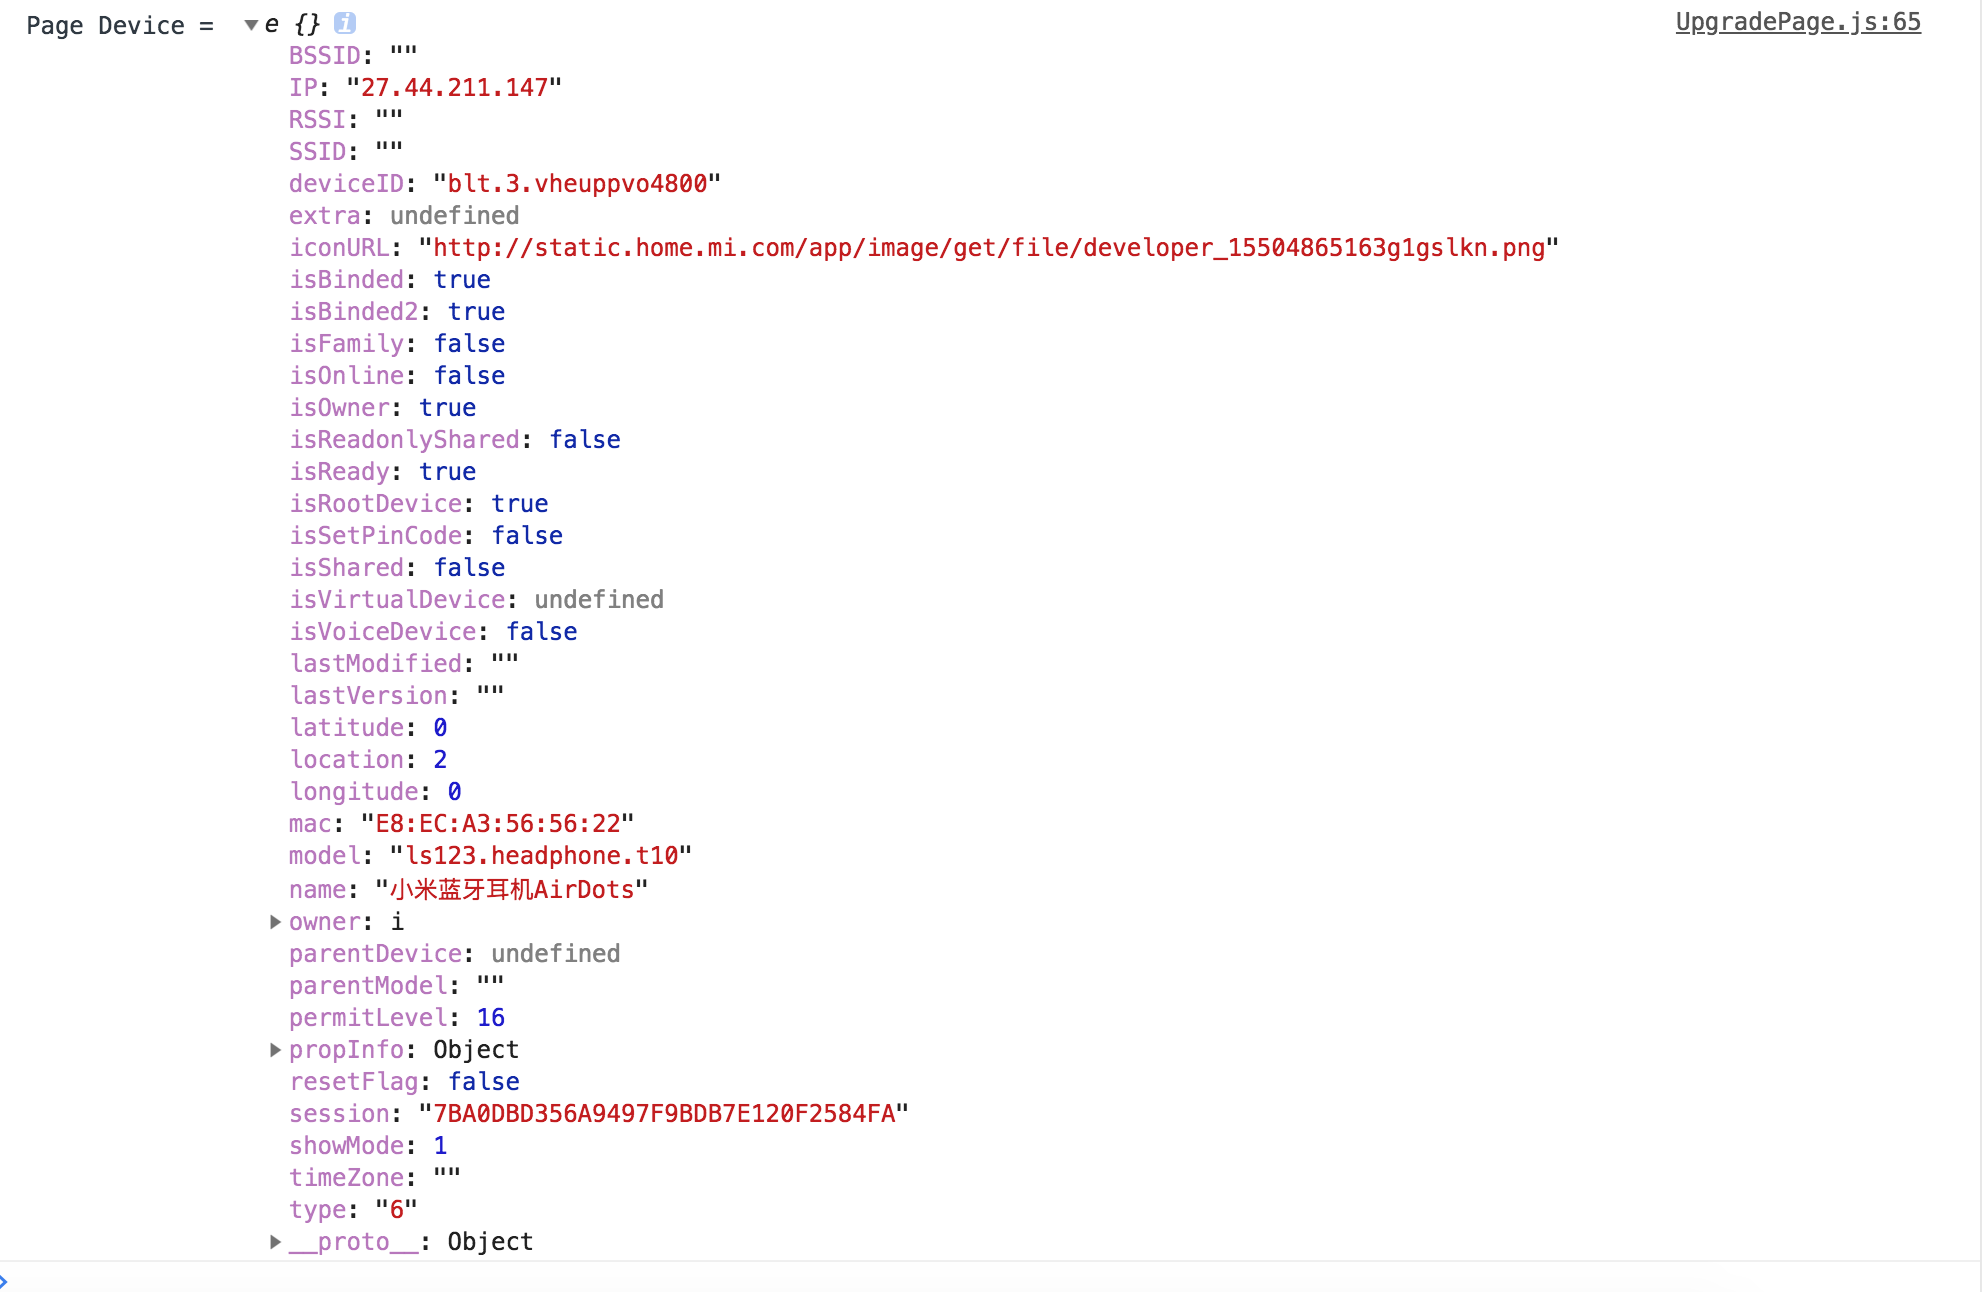Expand the __proto__ Object

point(275,1242)
